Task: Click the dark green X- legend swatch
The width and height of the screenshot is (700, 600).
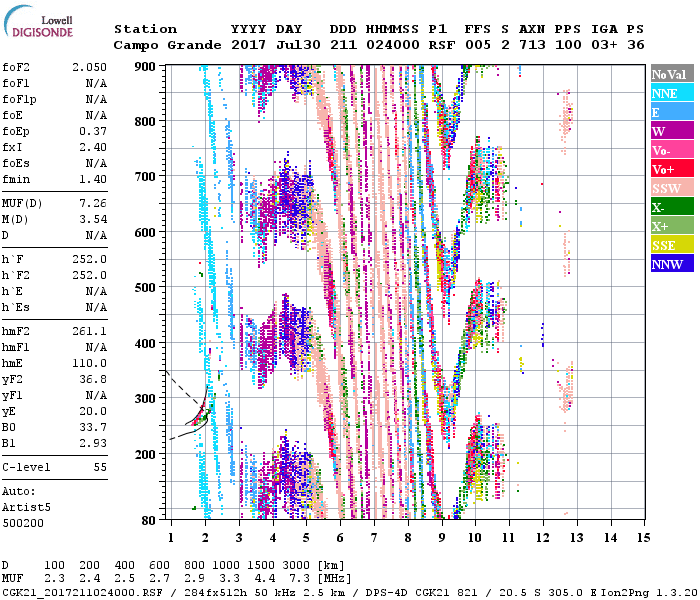Action: (671, 207)
